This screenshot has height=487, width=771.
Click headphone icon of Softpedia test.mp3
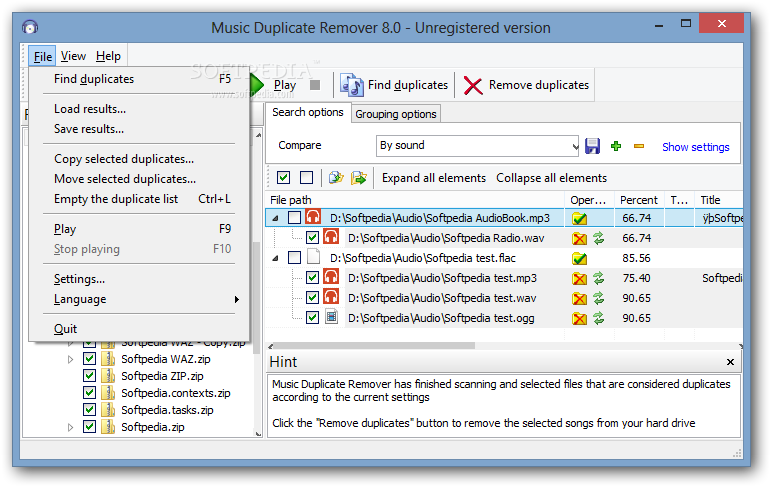[331, 277]
